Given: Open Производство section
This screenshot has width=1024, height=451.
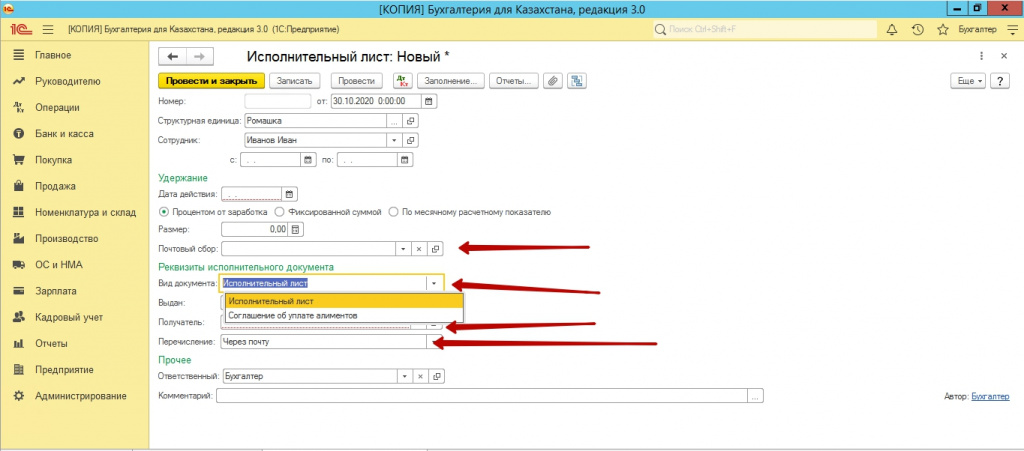Looking at the screenshot, I should 66,238.
